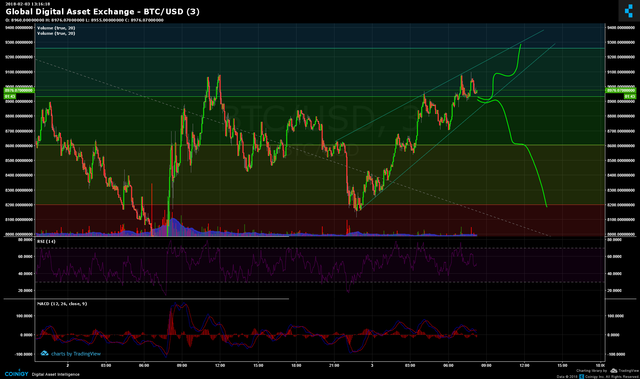Image resolution: width=640 pixels, height=379 pixels.
Task: Click the TradingView cloud icon beside 'charts by TradingView'
Action: click(x=44, y=353)
